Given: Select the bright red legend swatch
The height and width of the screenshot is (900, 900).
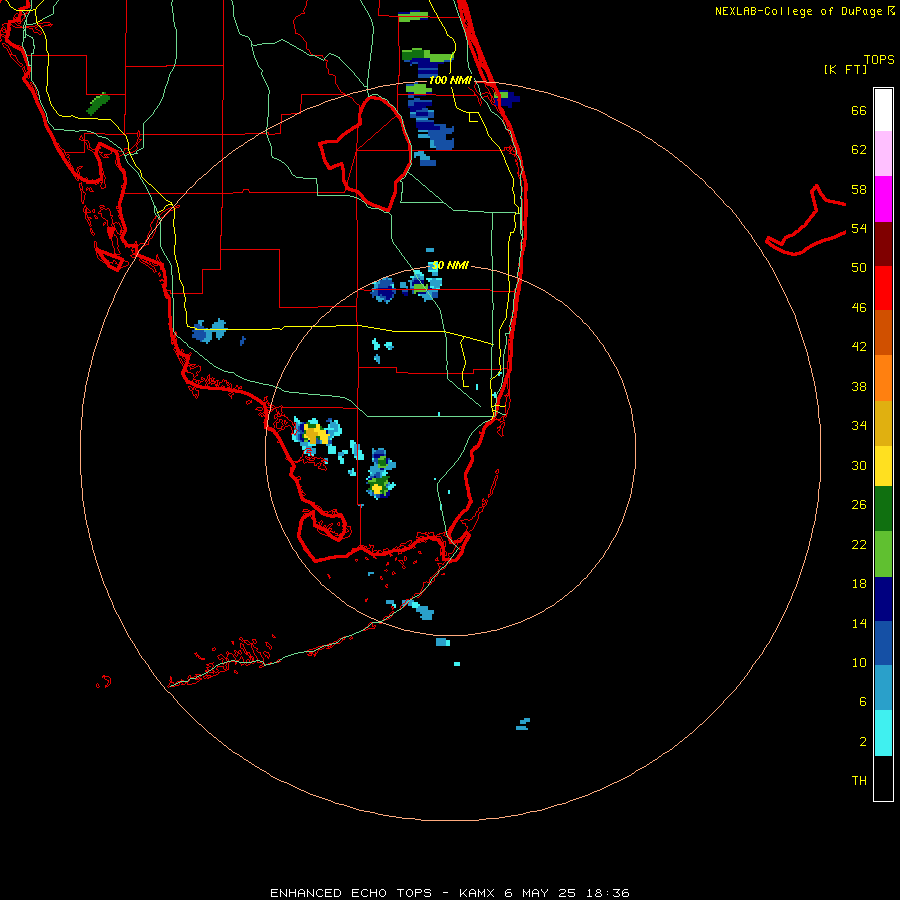Looking at the screenshot, I should tap(883, 288).
